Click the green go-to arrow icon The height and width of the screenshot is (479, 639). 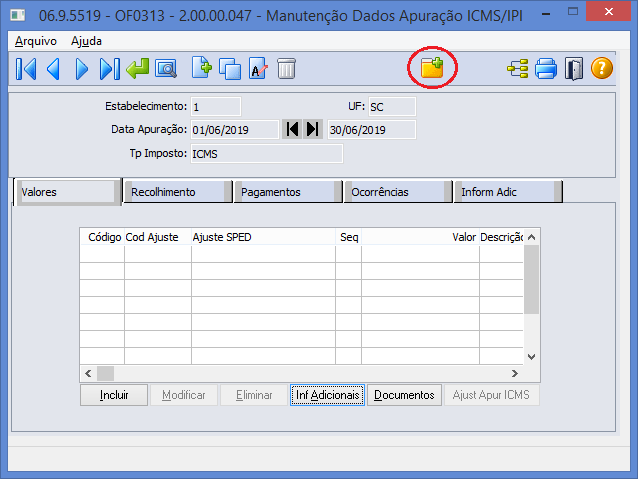tap(138, 68)
